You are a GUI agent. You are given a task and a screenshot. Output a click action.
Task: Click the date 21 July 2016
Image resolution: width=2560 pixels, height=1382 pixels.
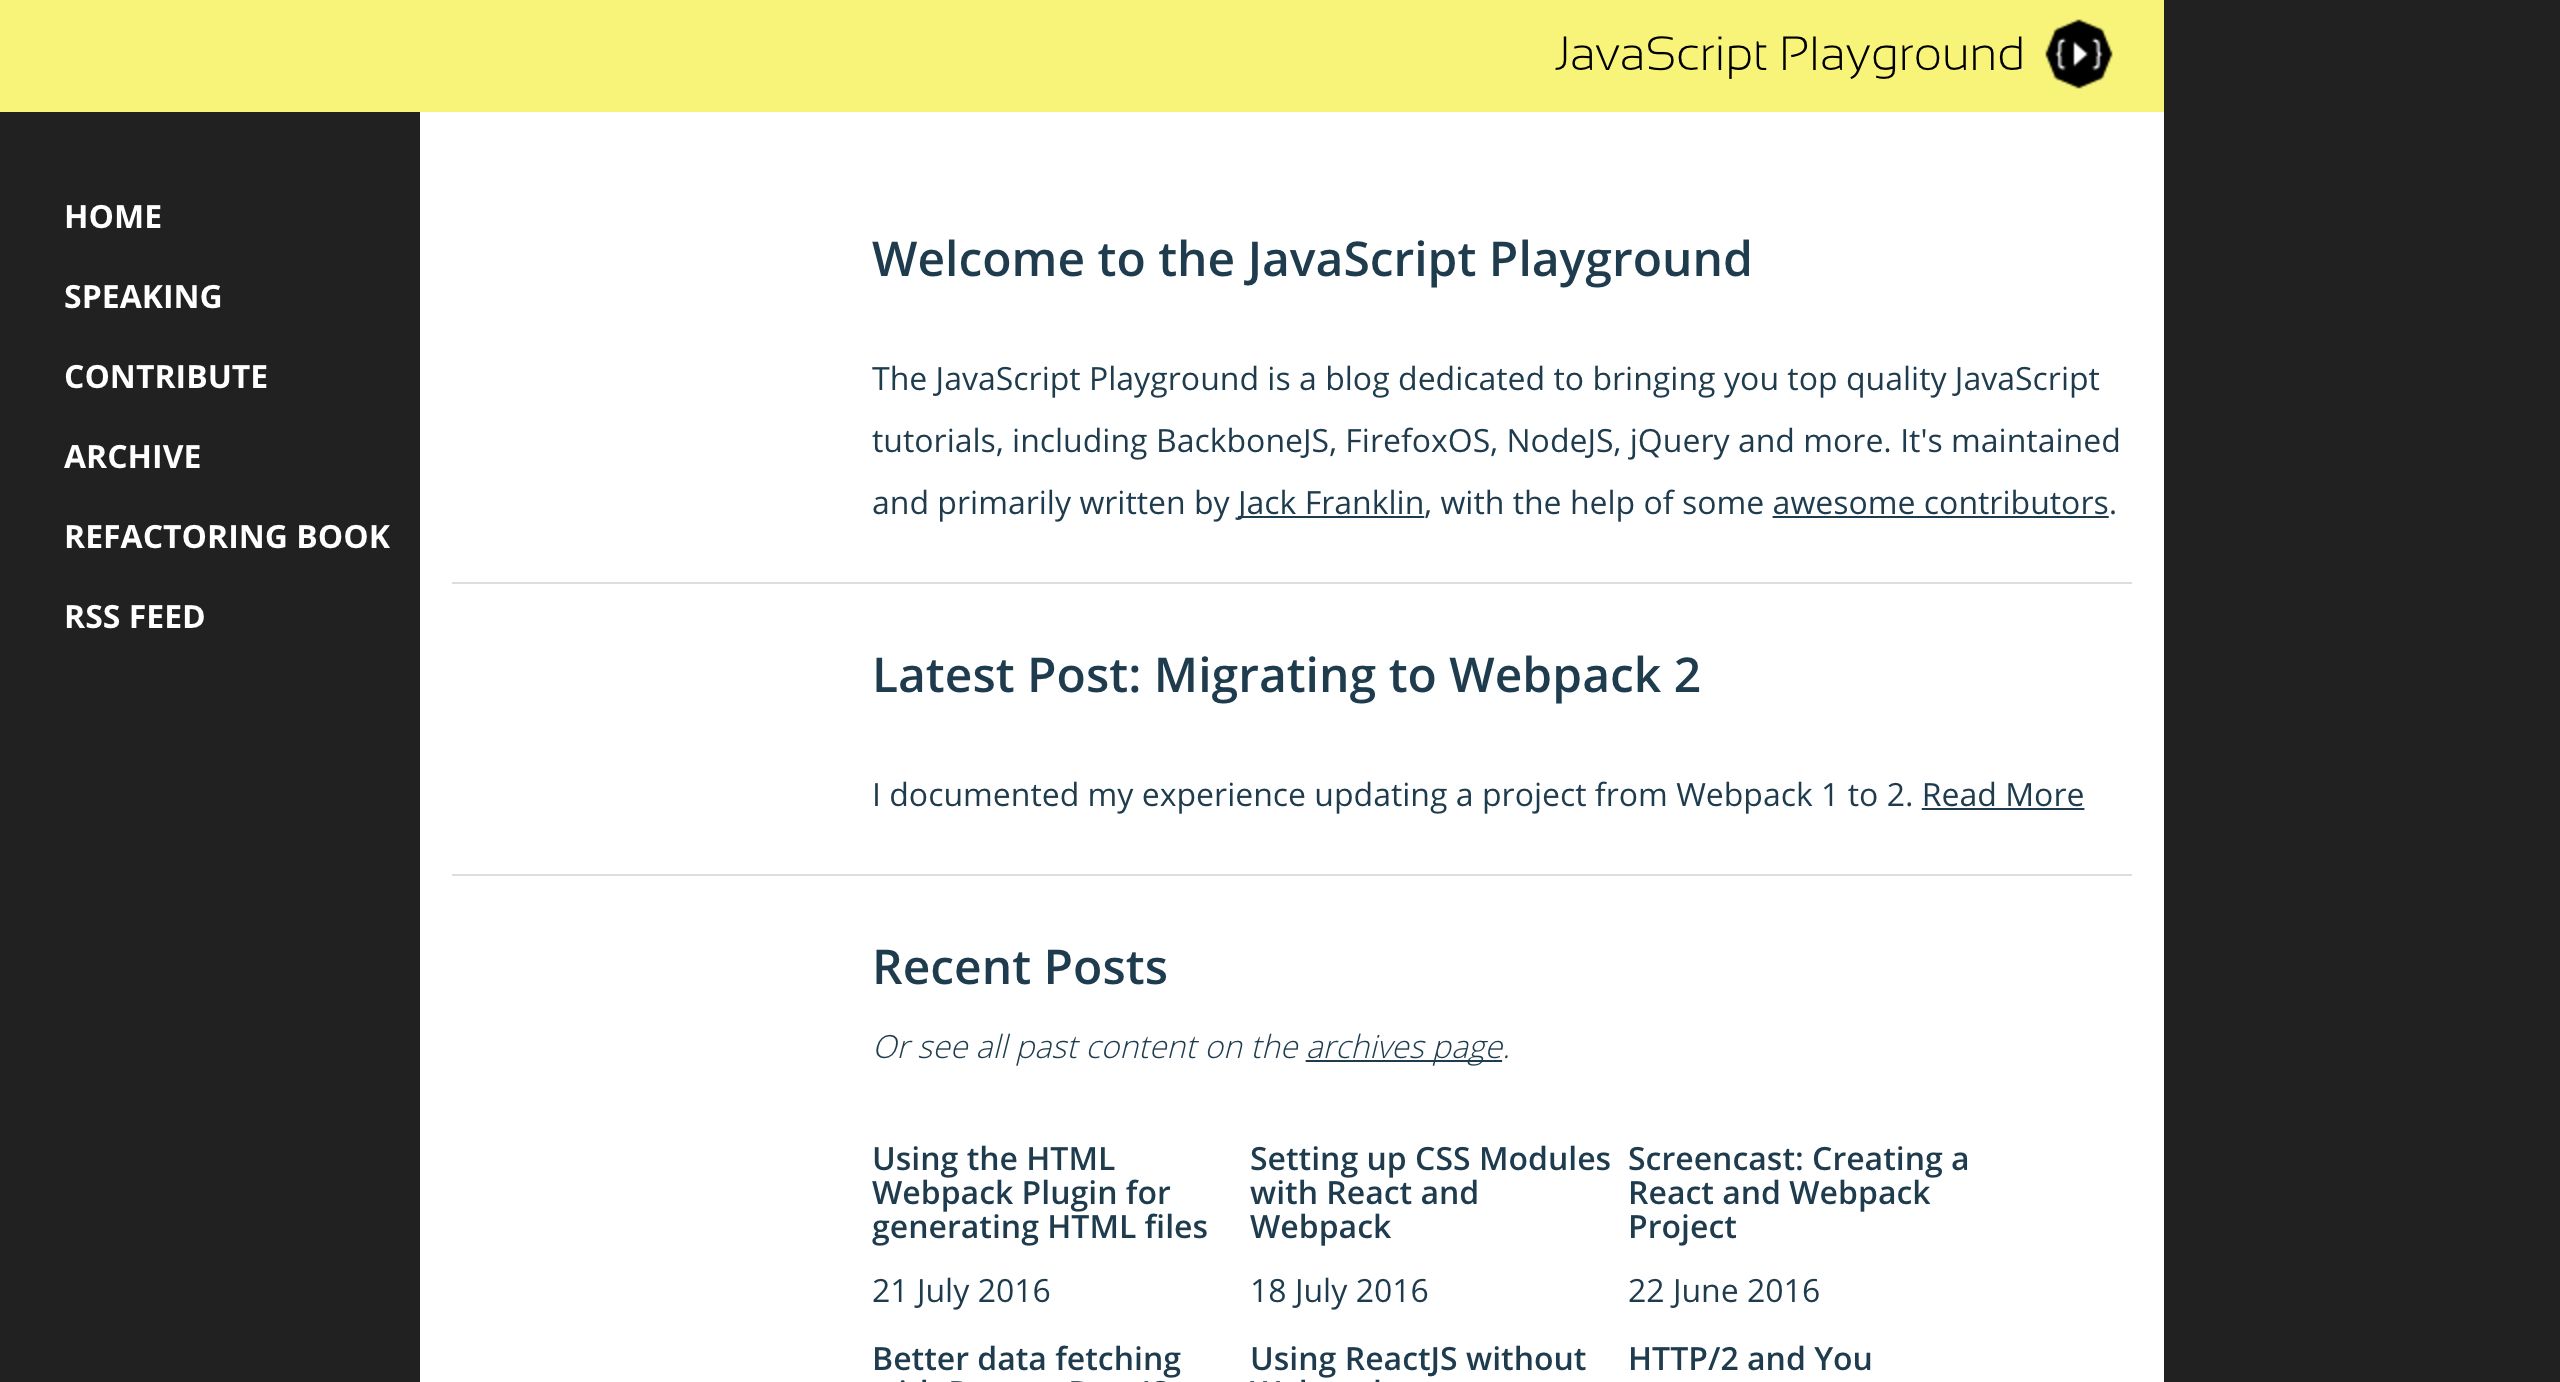[961, 1290]
